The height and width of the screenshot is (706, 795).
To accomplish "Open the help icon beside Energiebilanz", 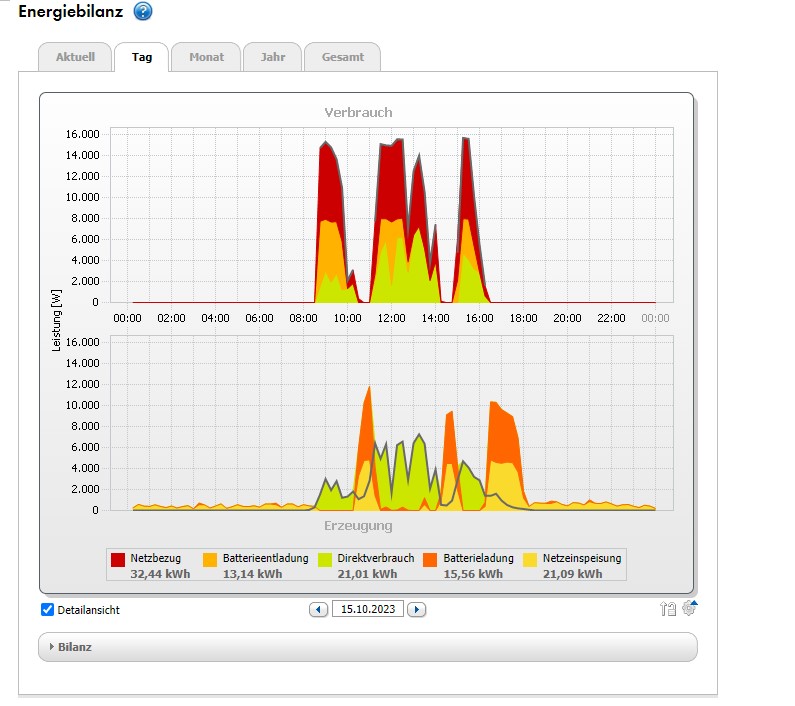I will 143,12.
